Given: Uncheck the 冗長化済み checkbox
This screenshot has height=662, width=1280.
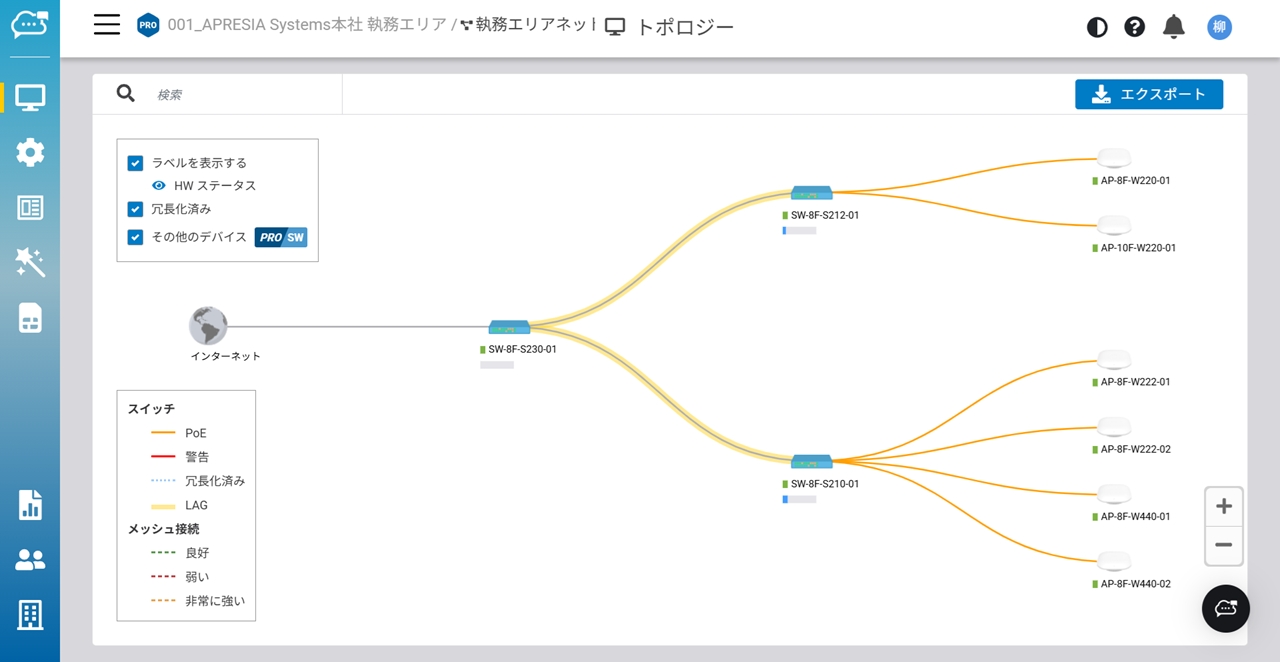Looking at the screenshot, I should coord(136,209).
